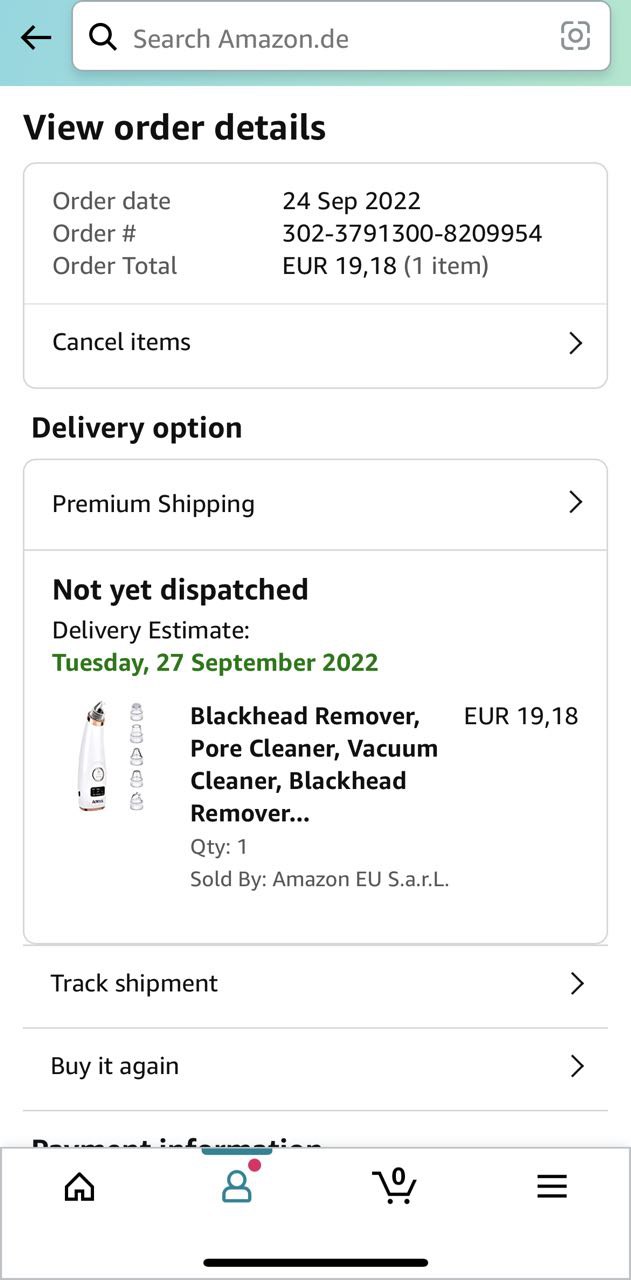This screenshot has width=631, height=1280.
Task: Tap the blackhead remover product thumbnail
Action: pos(112,757)
